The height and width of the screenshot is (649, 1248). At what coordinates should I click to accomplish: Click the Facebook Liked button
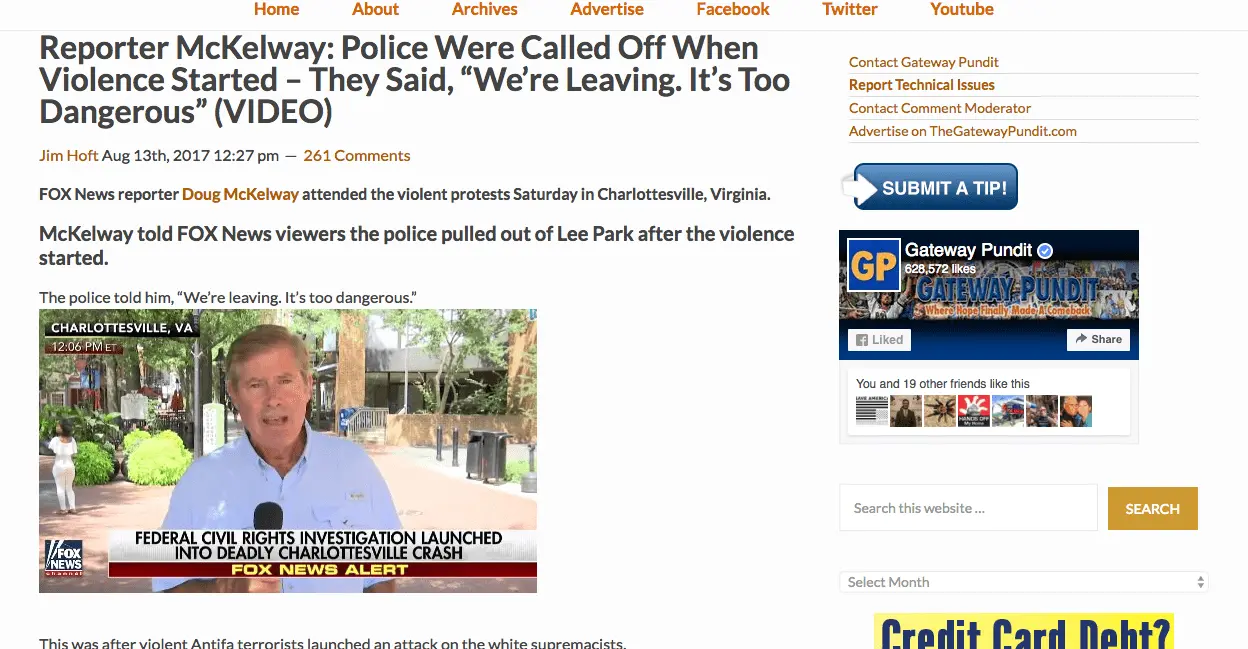(x=879, y=339)
